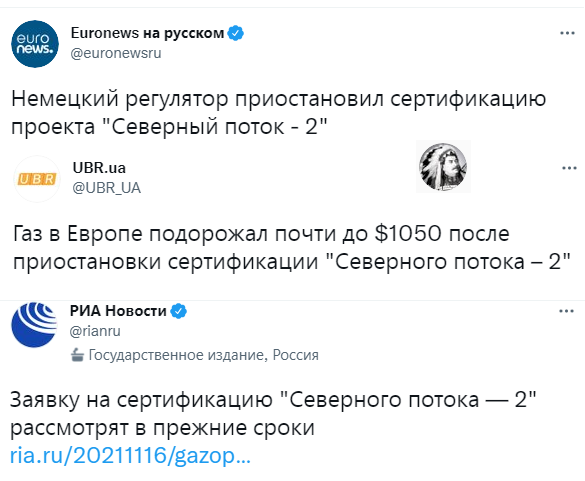This screenshot has width=585, height=481.
Task: Open the РИА Новости globe avatar
Action: click(x=34, y=325)
